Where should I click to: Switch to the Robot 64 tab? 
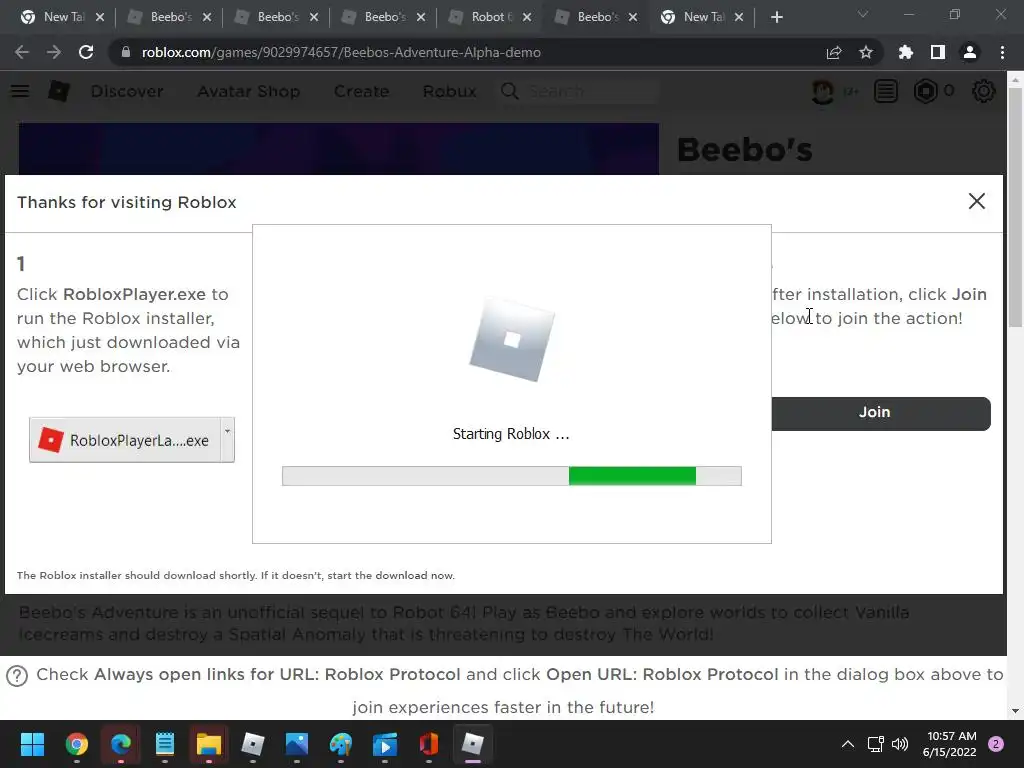pyautogui.click(x=488, y=17)
